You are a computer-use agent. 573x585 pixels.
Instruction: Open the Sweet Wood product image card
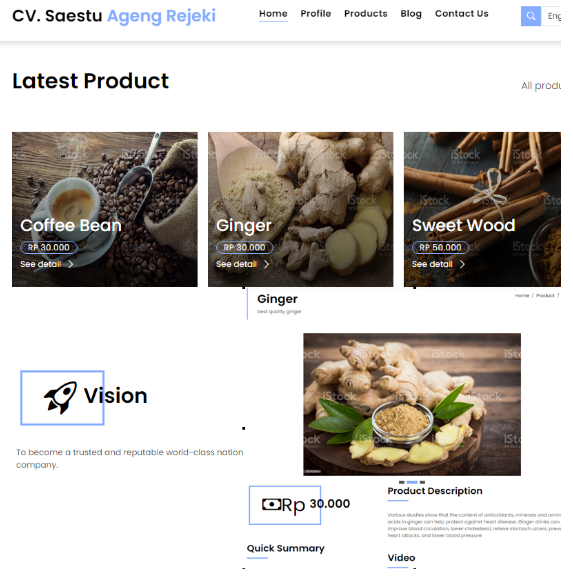[482, 209]
